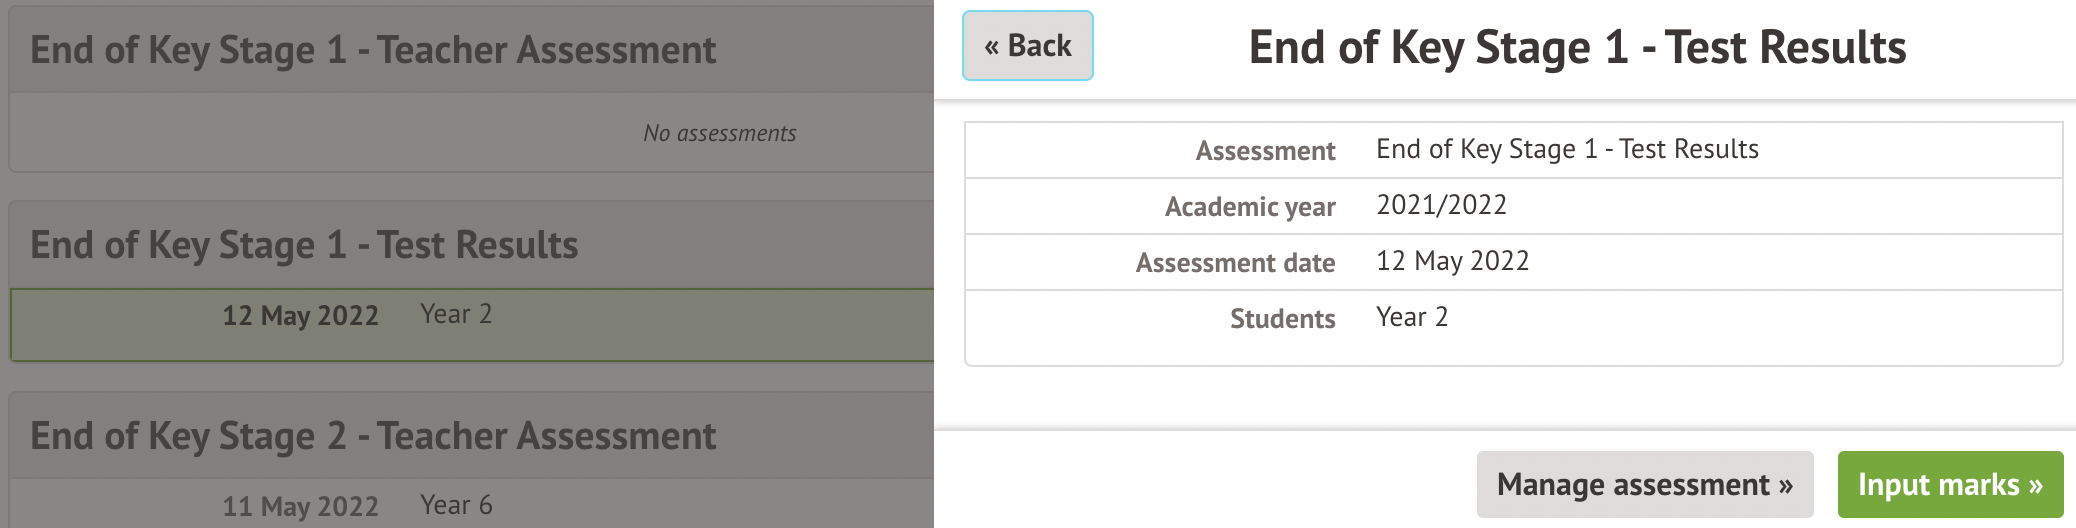The height and width of the screenshot is (528, 2076).
Task: Click the Assessment field label
Action: 1265,151
